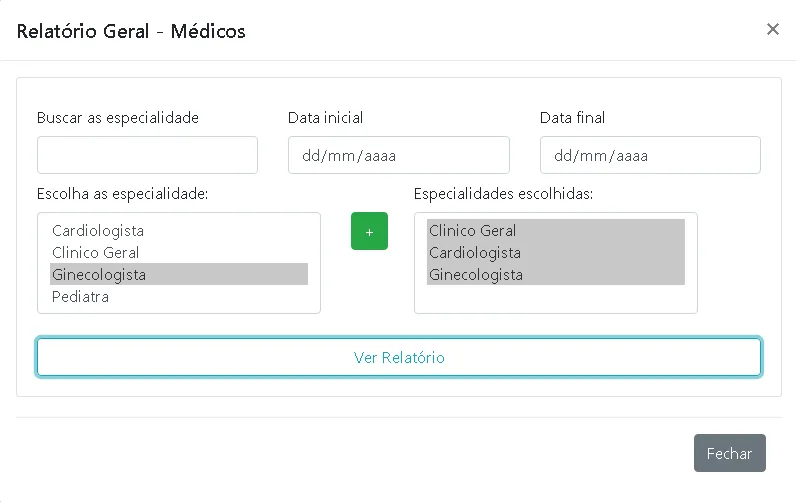Open the Data inicial date field
Image resolution: width=796 pixels, height=502 pixels.
click(398, 155)
